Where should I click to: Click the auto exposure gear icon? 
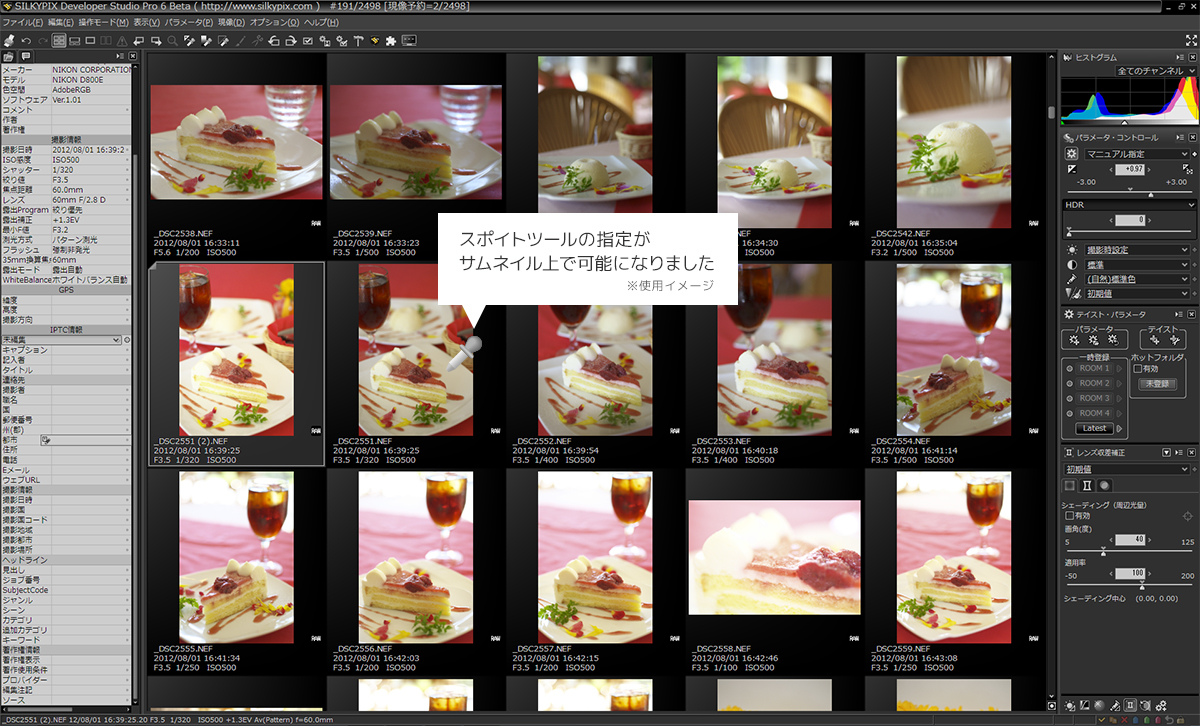point(1071,154)
